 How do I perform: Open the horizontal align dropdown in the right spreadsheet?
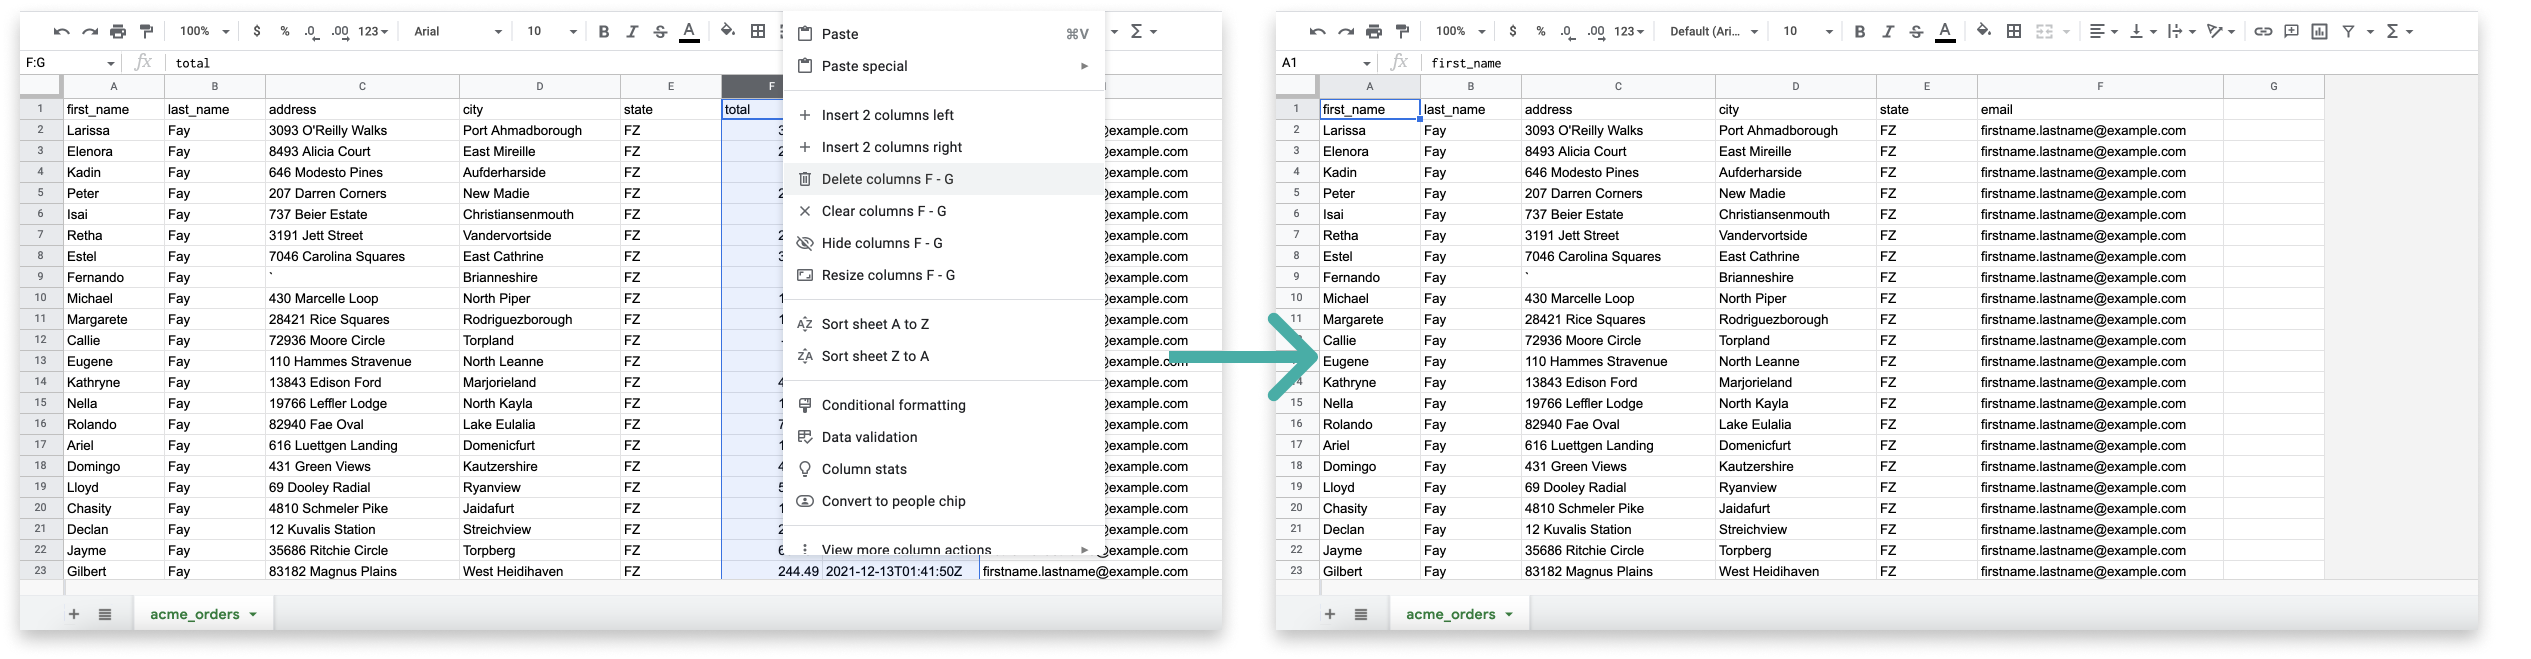(x=2103, y=32)
